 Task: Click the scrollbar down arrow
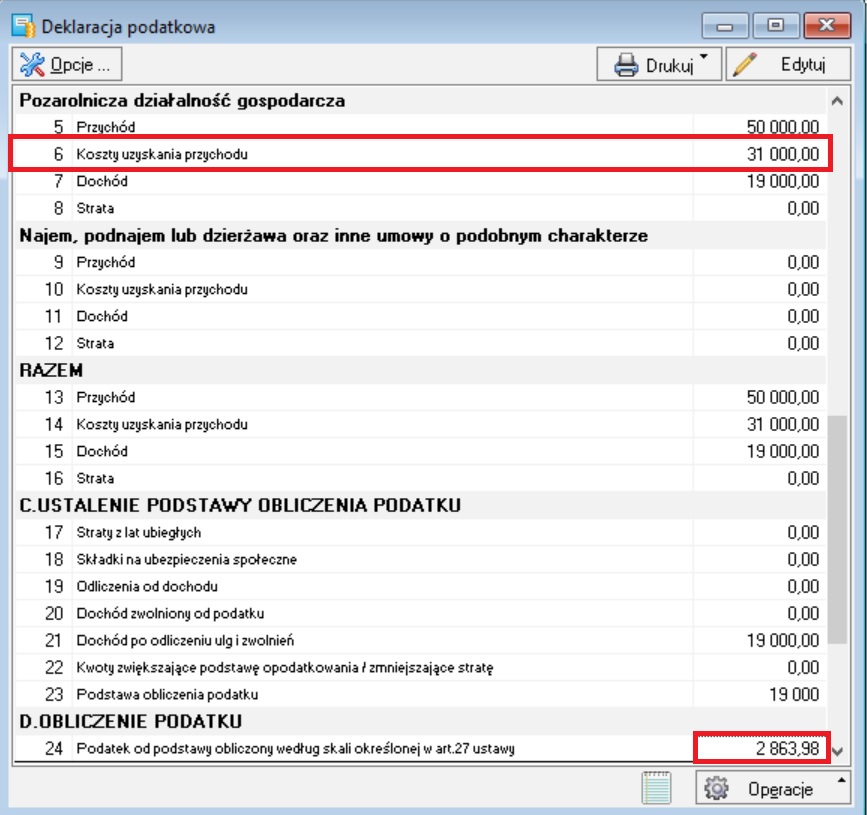(837, 751)
